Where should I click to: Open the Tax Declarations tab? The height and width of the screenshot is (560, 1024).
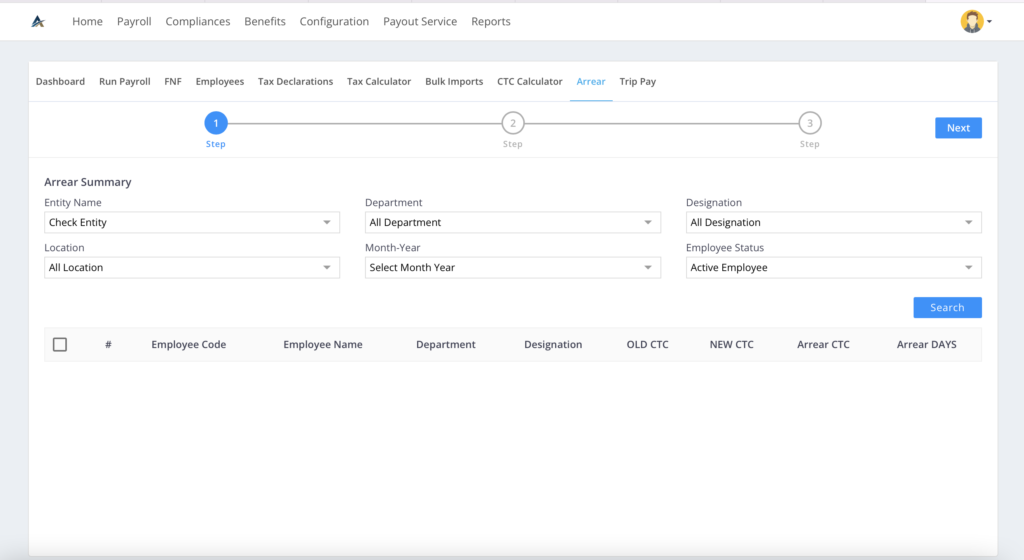[x=295, y=82]
